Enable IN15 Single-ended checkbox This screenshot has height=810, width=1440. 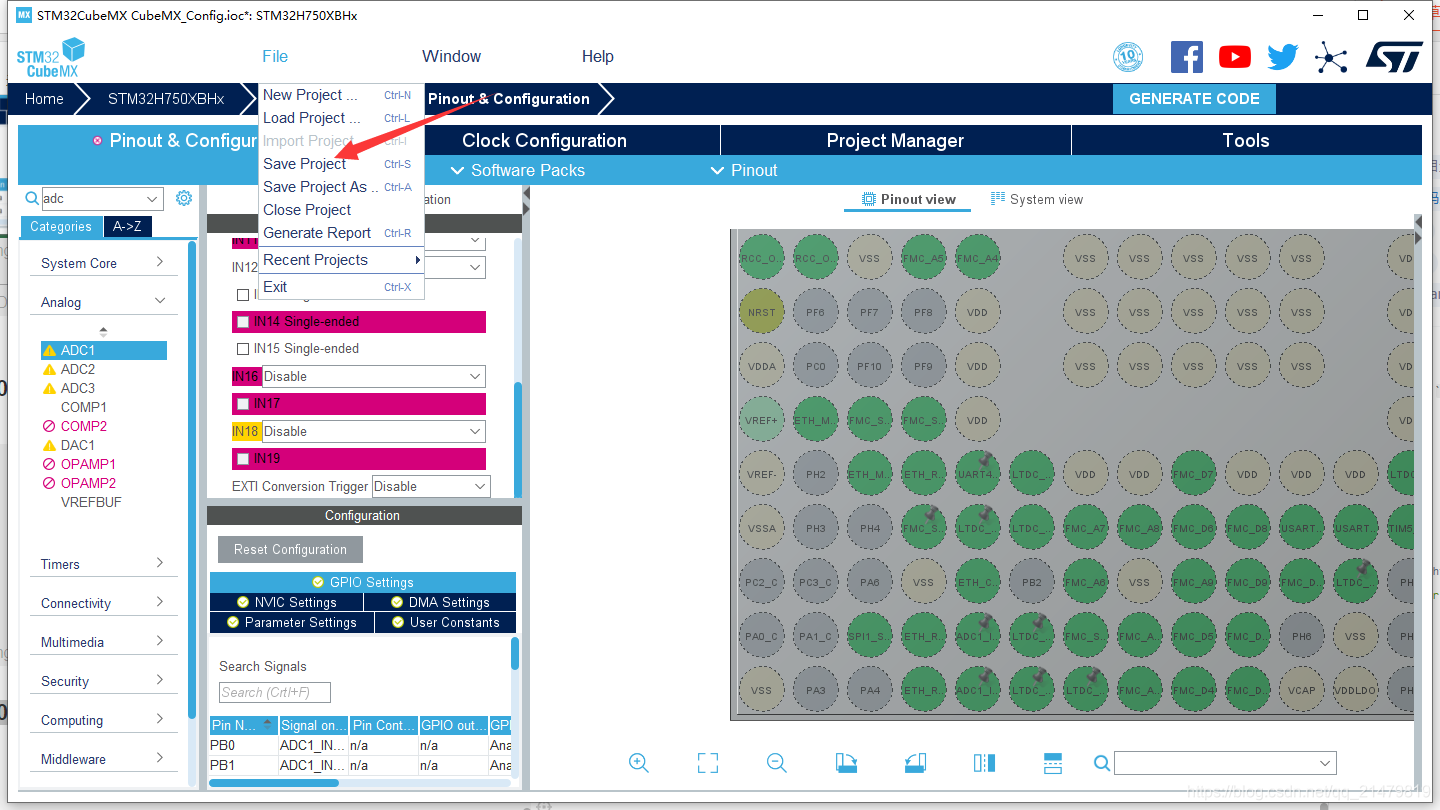pyautogui.click(x=243, y=349)
